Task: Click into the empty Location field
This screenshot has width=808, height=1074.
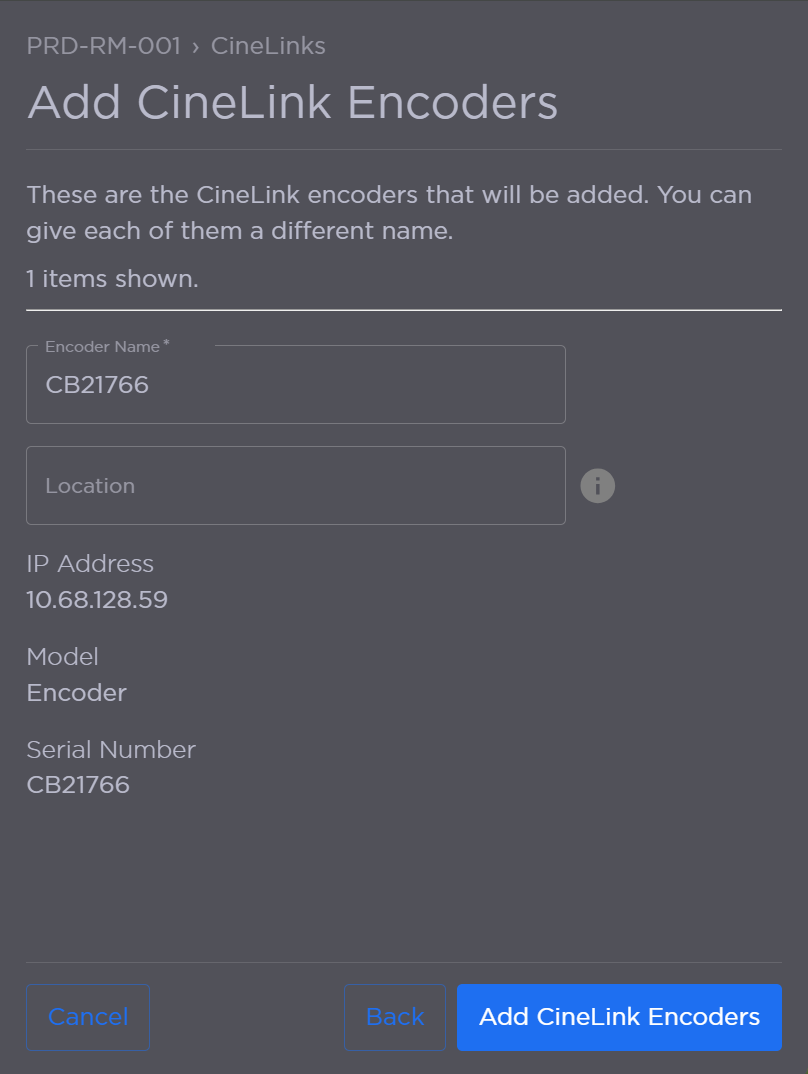Action: click(296, 485)
